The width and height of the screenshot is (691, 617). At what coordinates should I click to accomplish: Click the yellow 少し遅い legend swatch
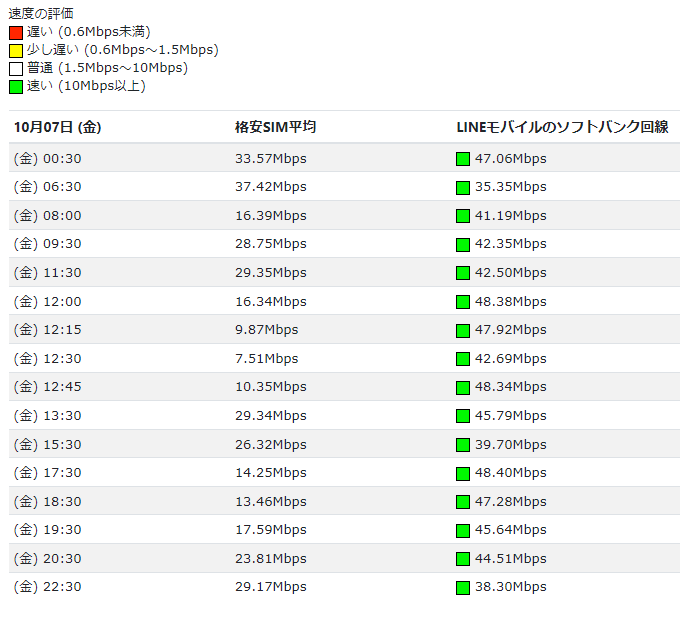(x=16, y=51)
